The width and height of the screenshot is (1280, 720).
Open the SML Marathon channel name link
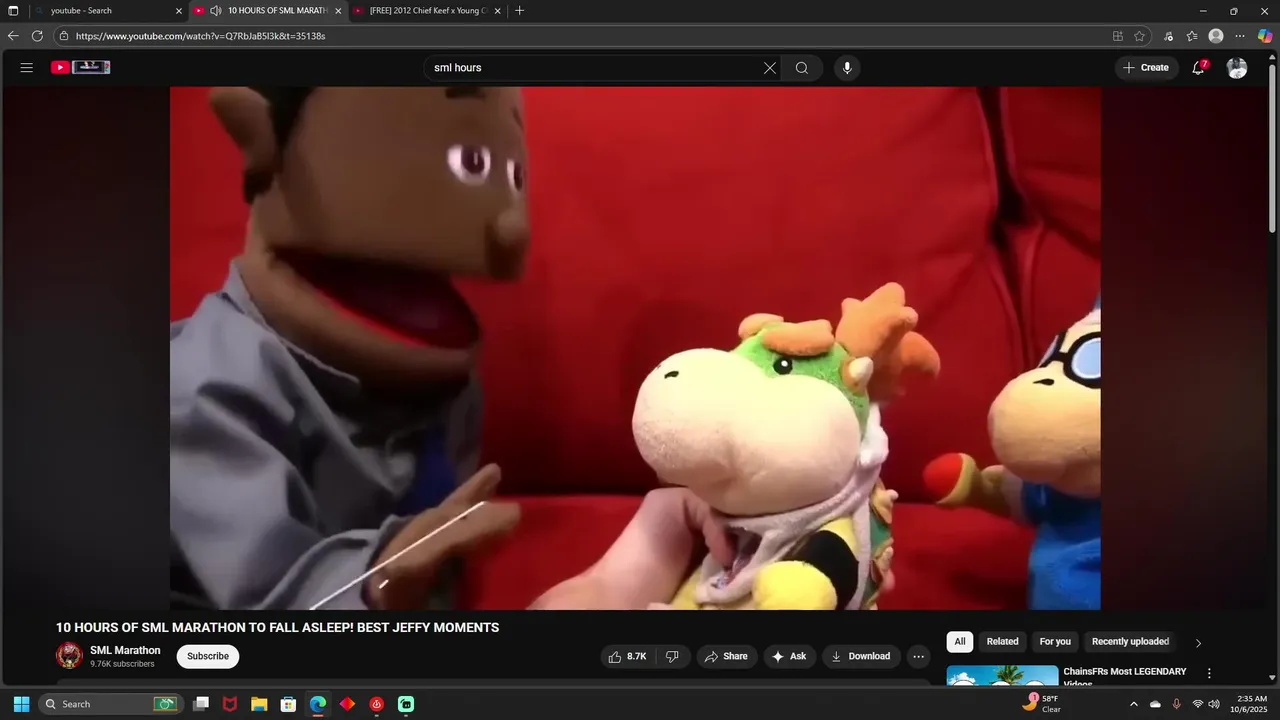point(125,650)
